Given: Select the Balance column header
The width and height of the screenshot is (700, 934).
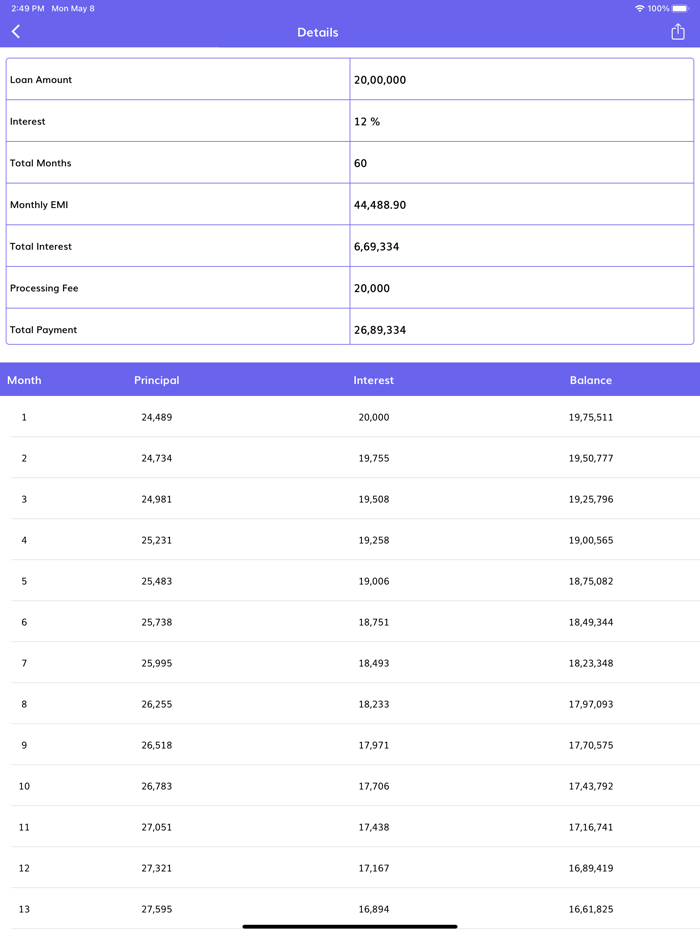Looking at the screenshot, I should point(590,380).
